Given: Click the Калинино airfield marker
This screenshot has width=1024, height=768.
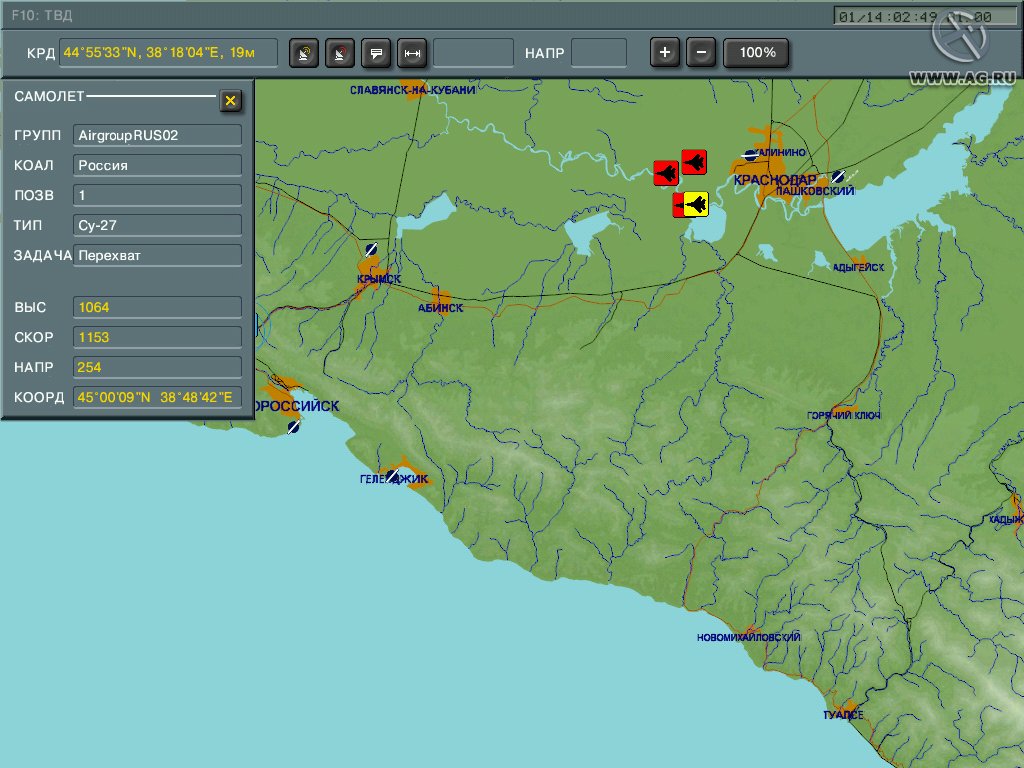Looking at the screenshot, I should [x=750, y=156].
